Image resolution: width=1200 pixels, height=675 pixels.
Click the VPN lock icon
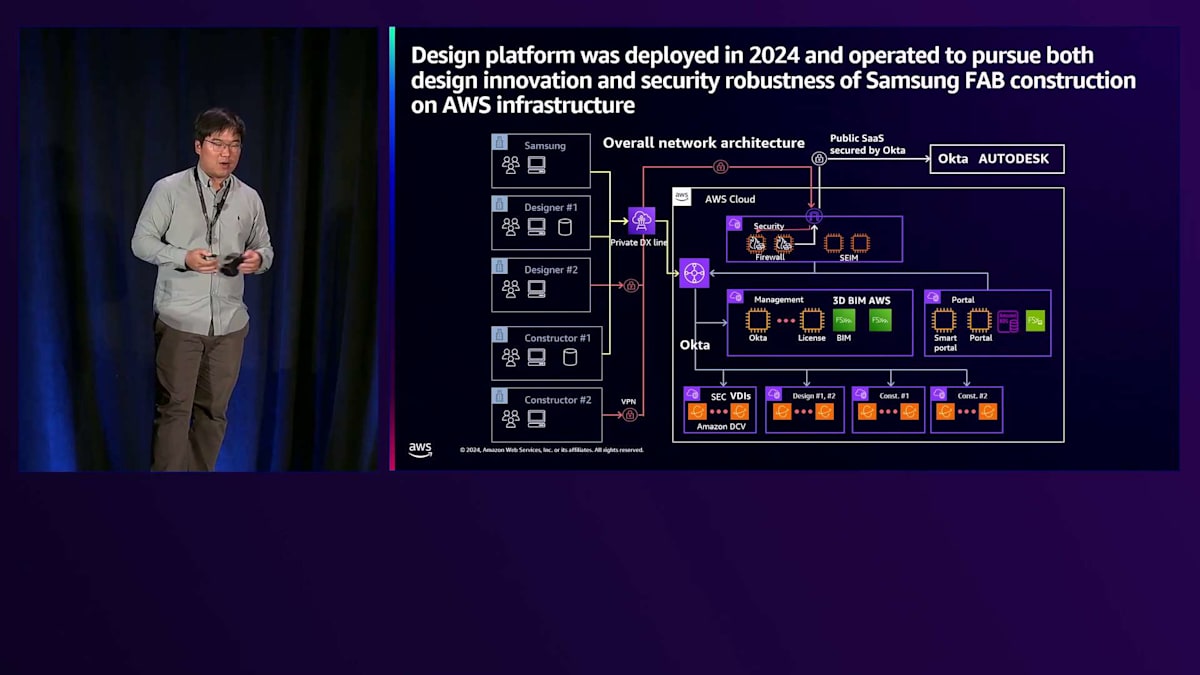631,414
